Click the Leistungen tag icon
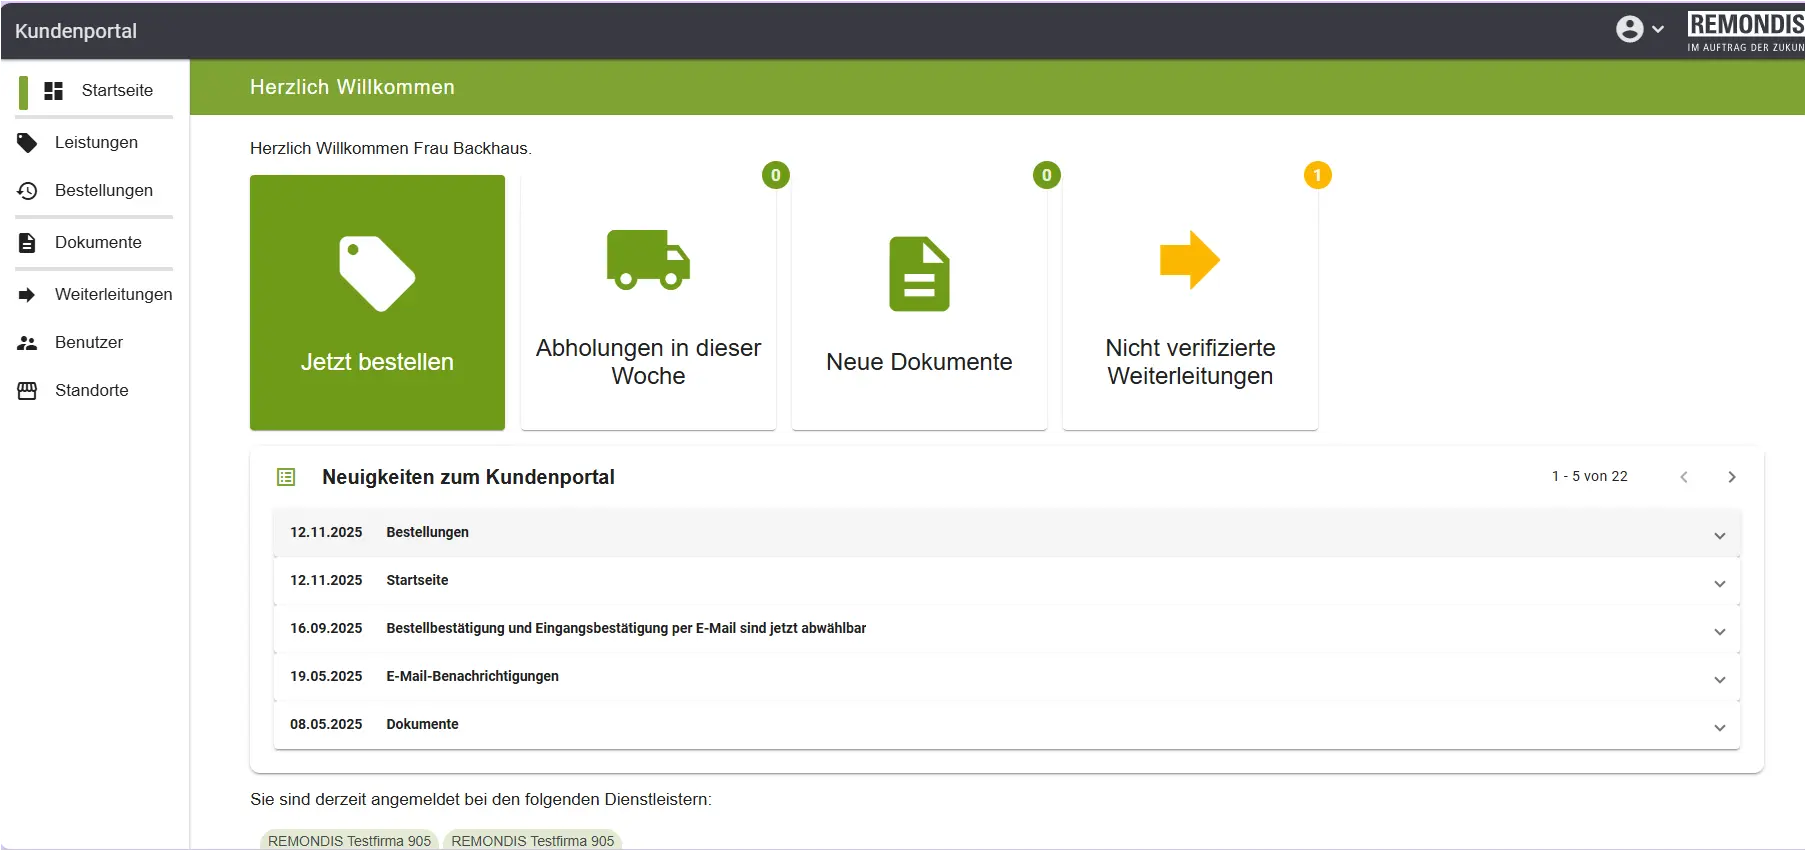The width and height of the screenshot is (1806, 851). tap(27, 143)
